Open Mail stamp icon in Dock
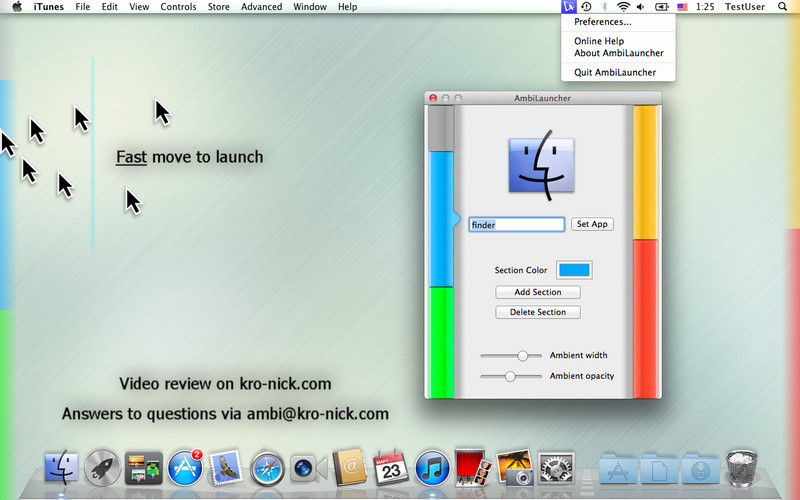 (226, 467)
